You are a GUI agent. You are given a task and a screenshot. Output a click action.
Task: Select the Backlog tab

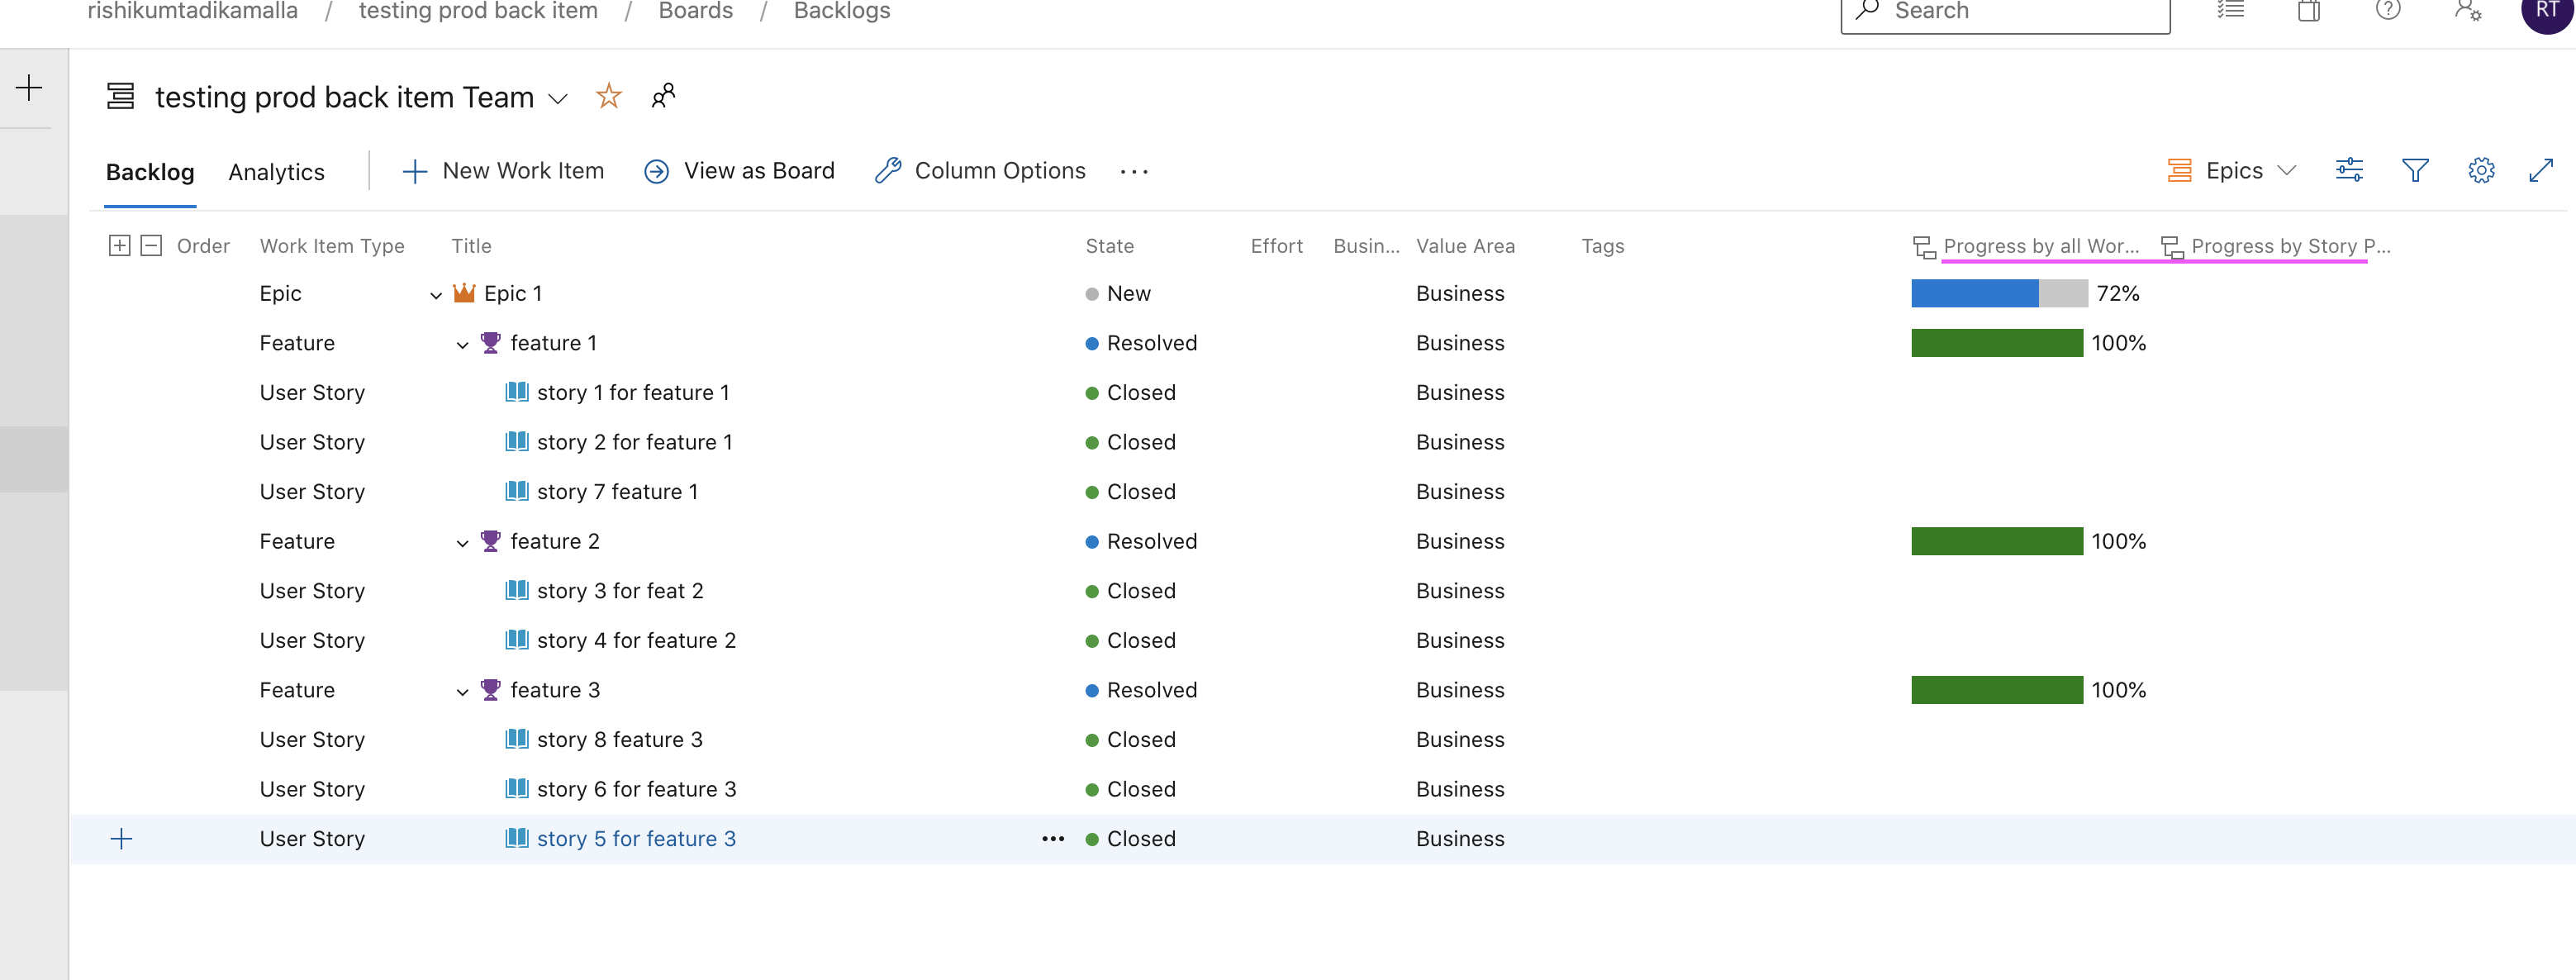[x=150, y=172]
